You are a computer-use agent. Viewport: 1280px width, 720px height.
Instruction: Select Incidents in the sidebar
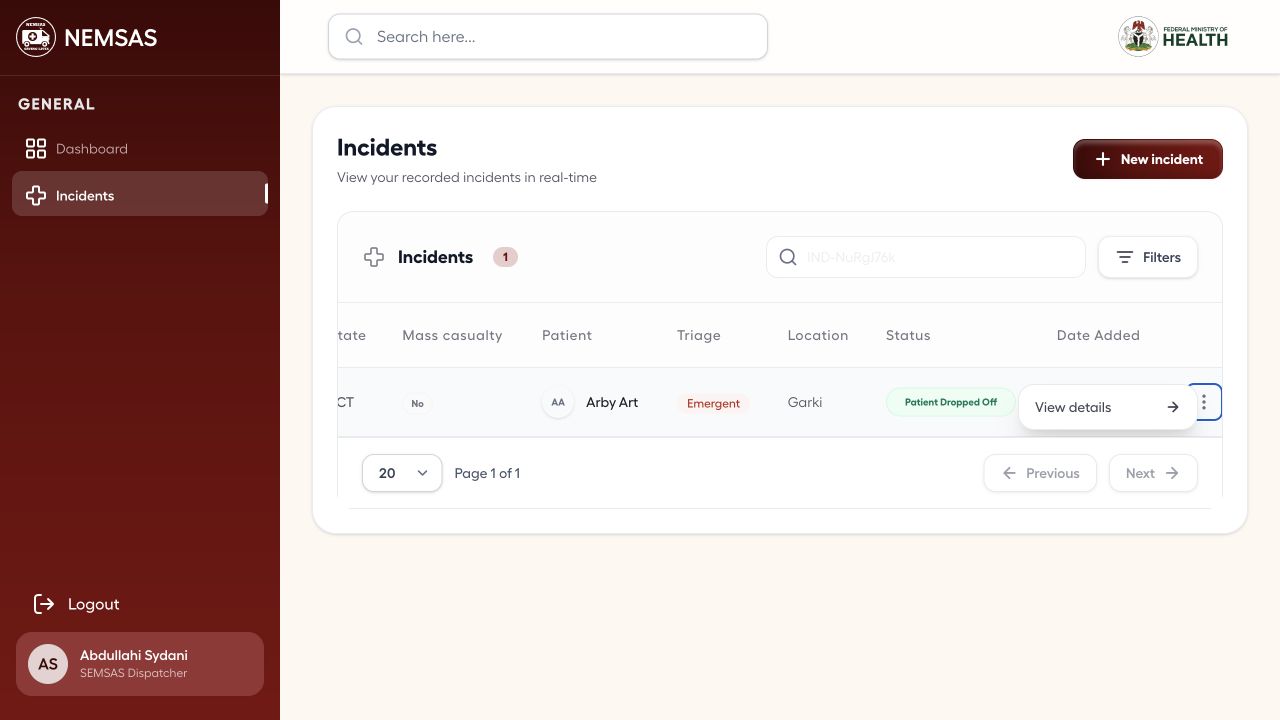[140, 194]
